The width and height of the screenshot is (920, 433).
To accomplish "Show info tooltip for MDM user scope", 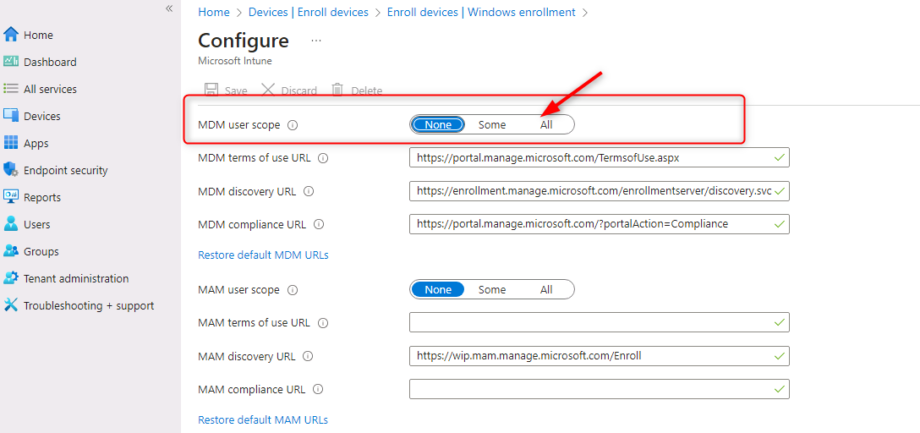I will tap(293, 125).
